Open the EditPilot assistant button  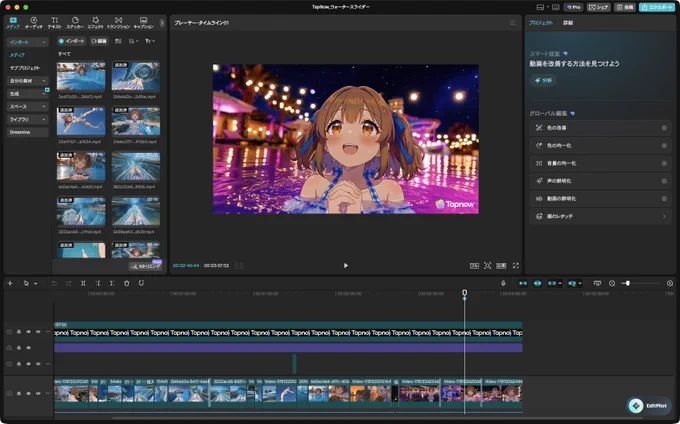click(x=649, y=406)
